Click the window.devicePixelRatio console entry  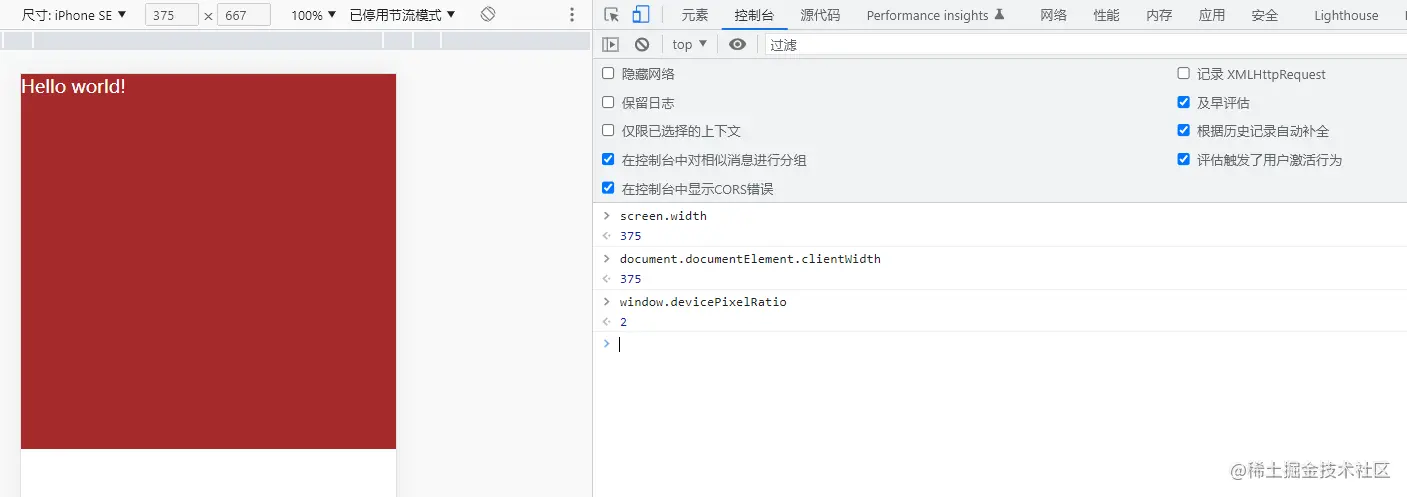(x=703, y=302)
